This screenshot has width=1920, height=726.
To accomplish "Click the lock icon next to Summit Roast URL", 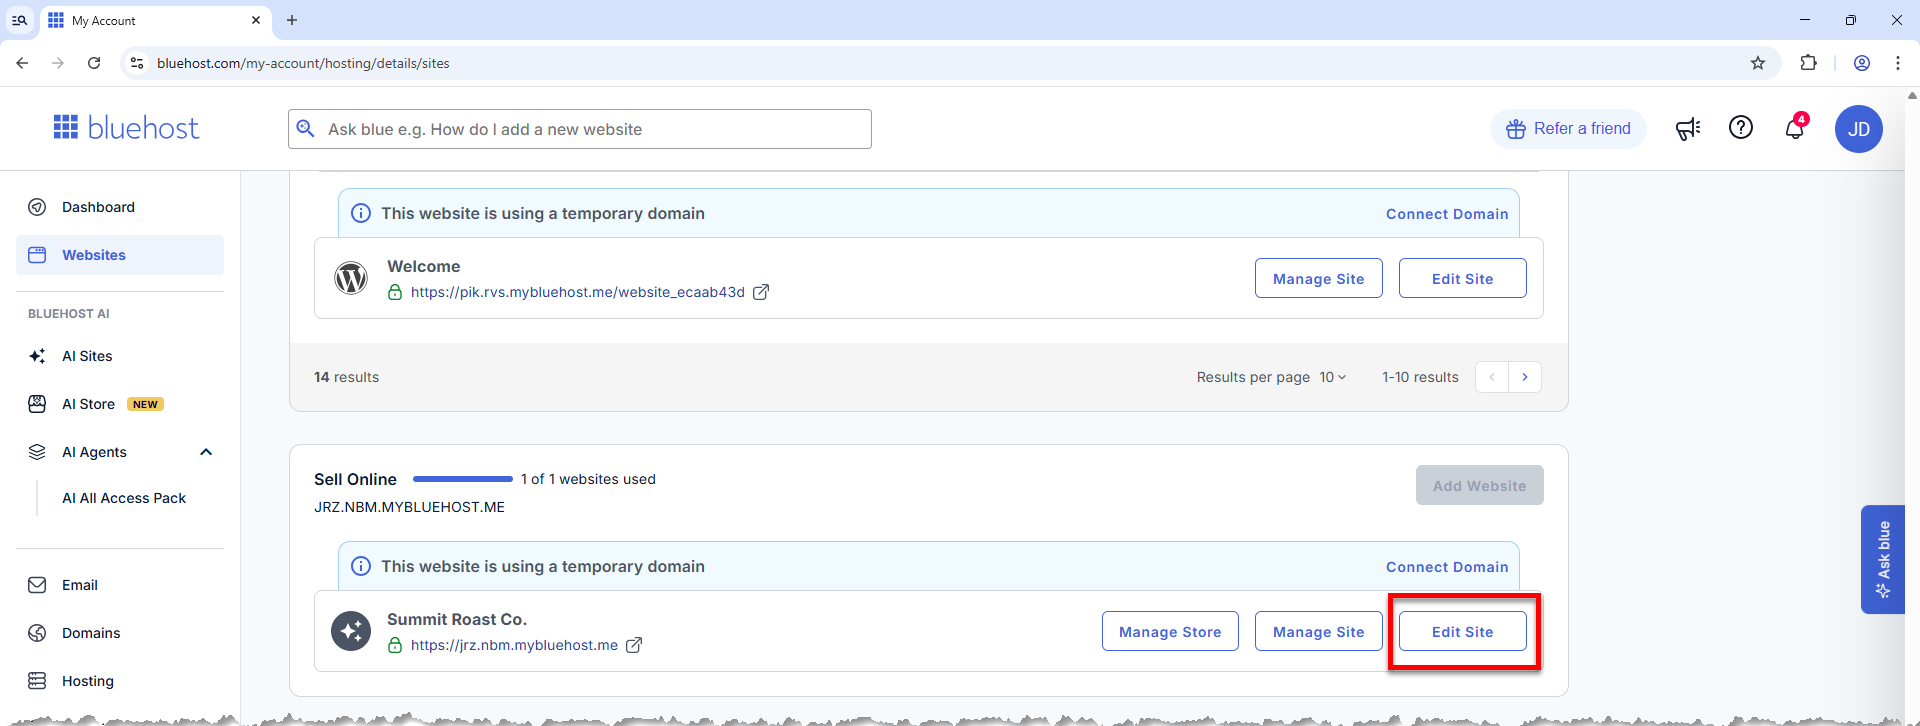I will click(395, 645).
